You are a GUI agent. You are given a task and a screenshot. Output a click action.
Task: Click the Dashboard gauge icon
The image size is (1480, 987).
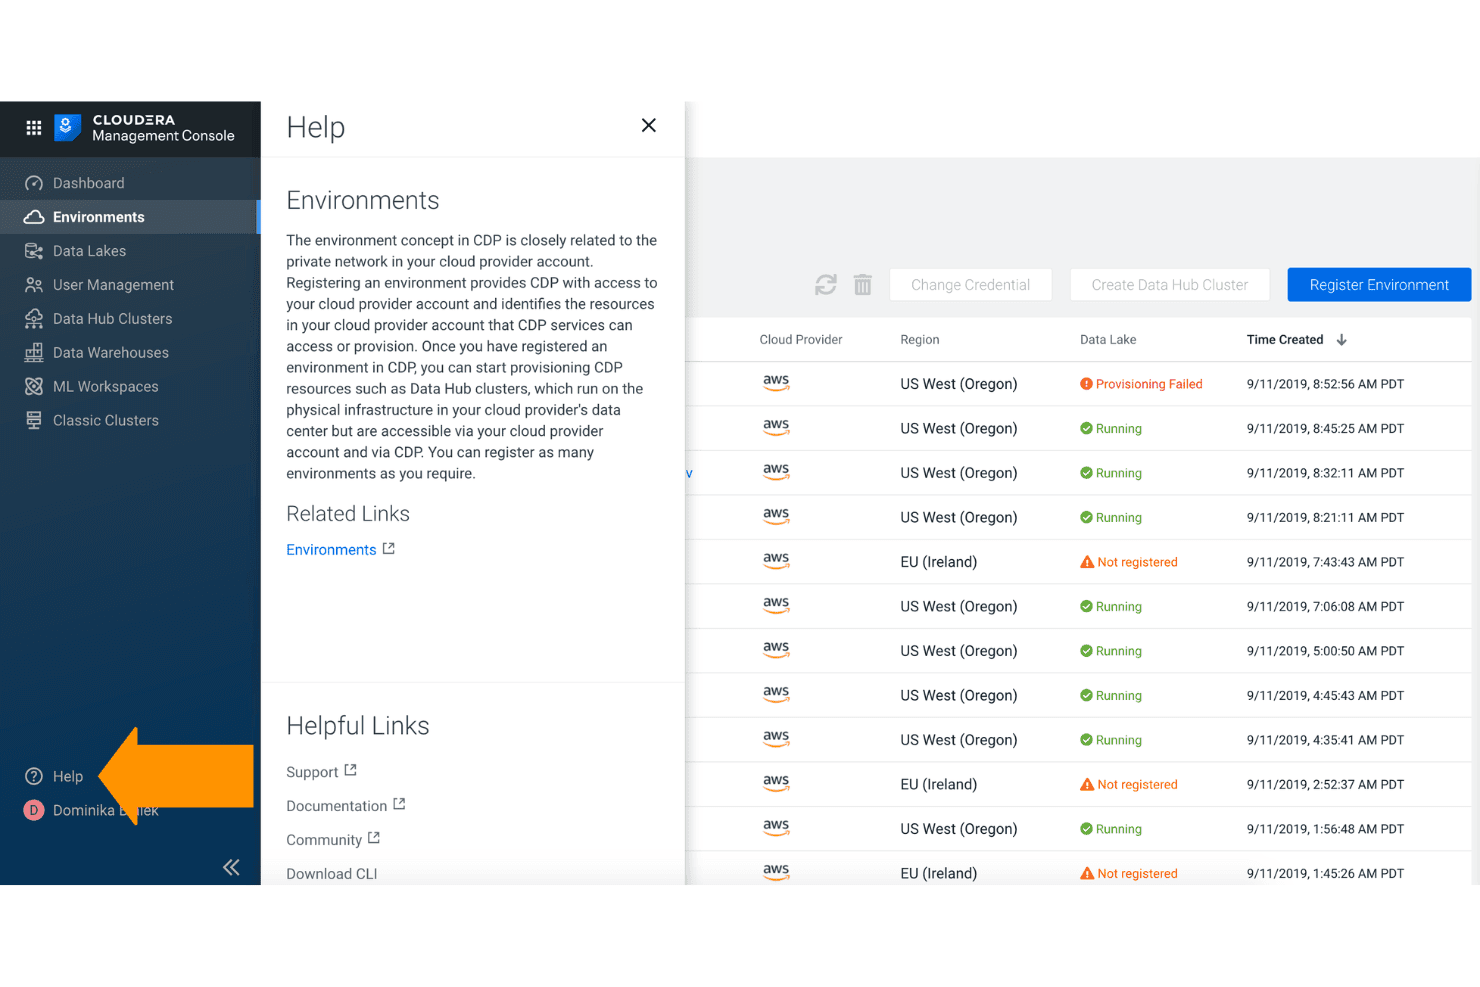pos(34,183)
